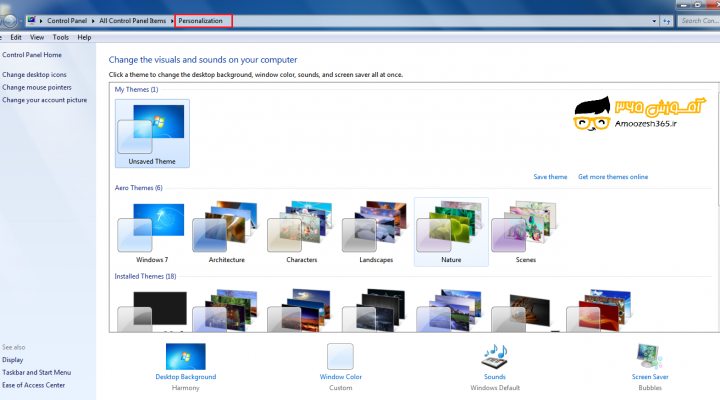Image resolution: width=720 pixels, height=400 pixels.
Task: Open the Sounds music notes icon
Action: (495, 356)
